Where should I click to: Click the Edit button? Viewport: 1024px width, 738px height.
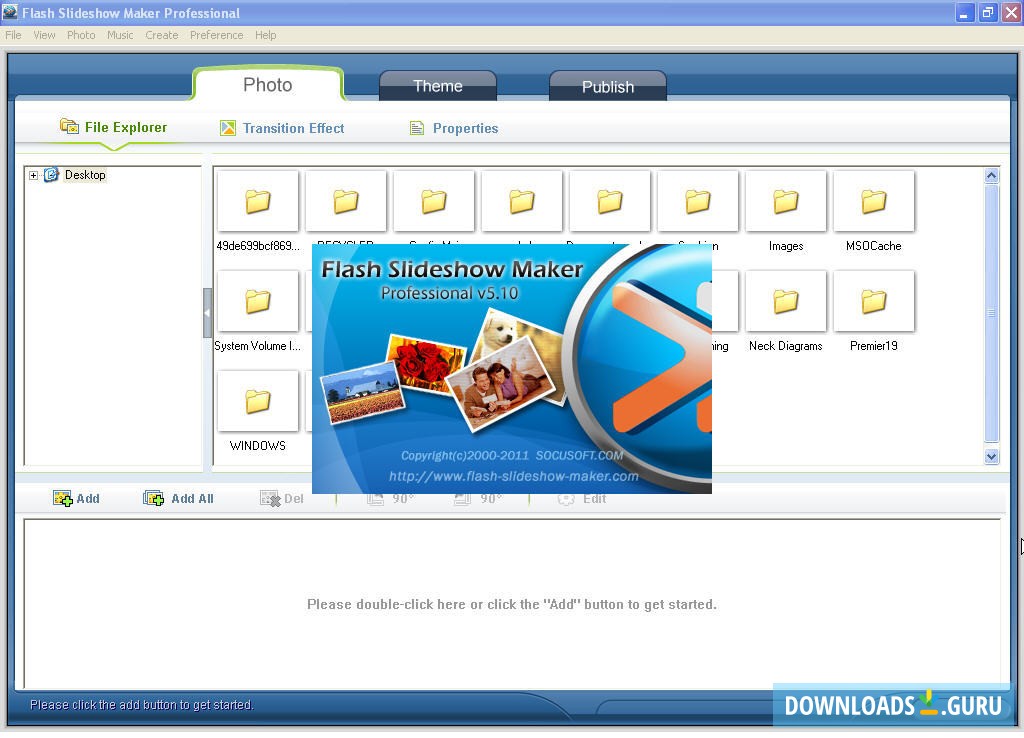point(583,498)
